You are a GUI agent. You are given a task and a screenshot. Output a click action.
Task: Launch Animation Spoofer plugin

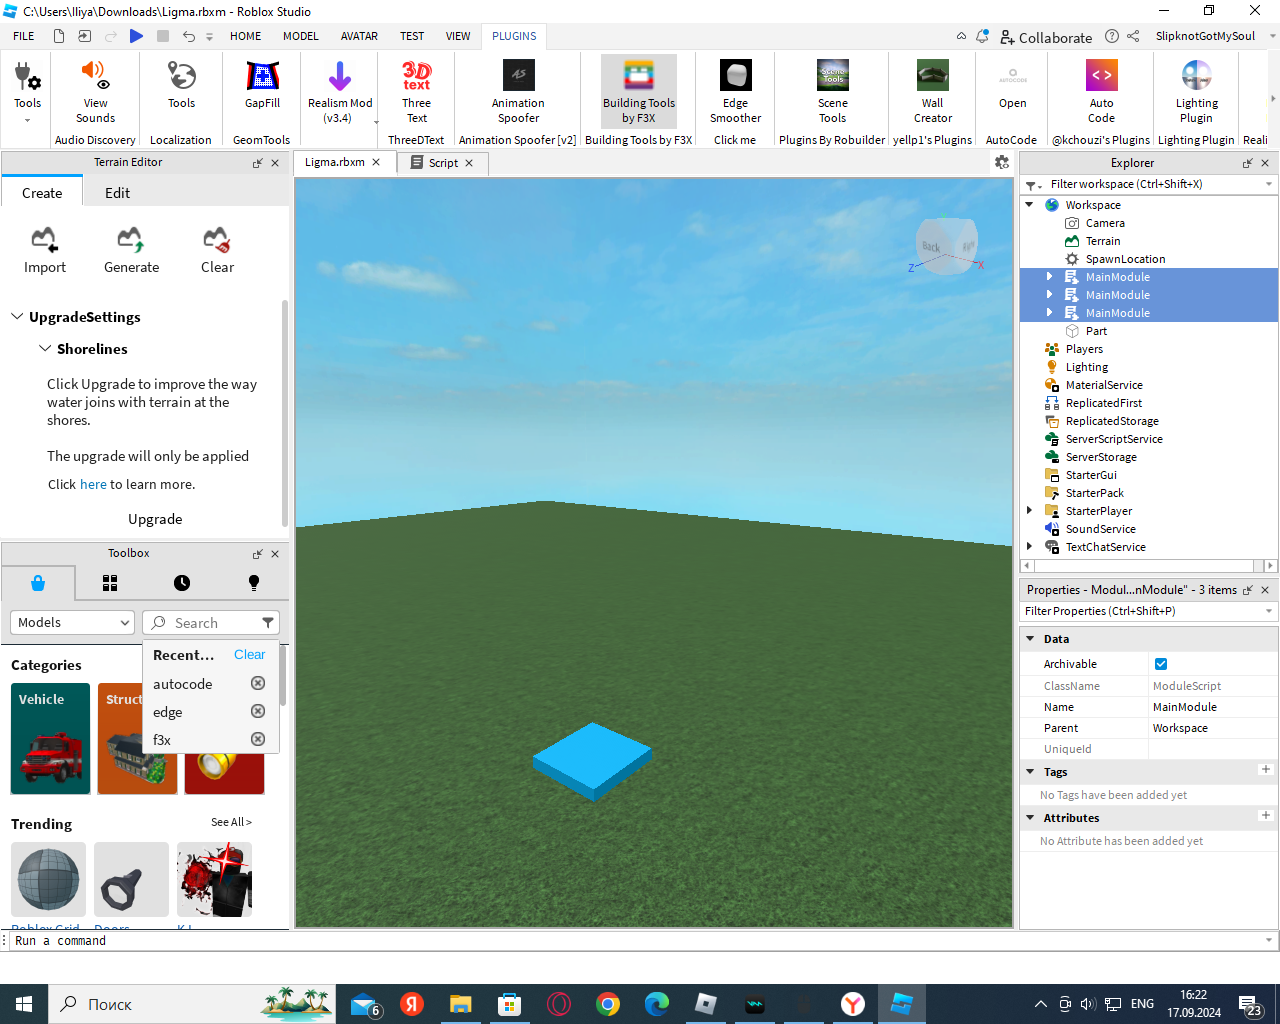[x=518, y=92]
